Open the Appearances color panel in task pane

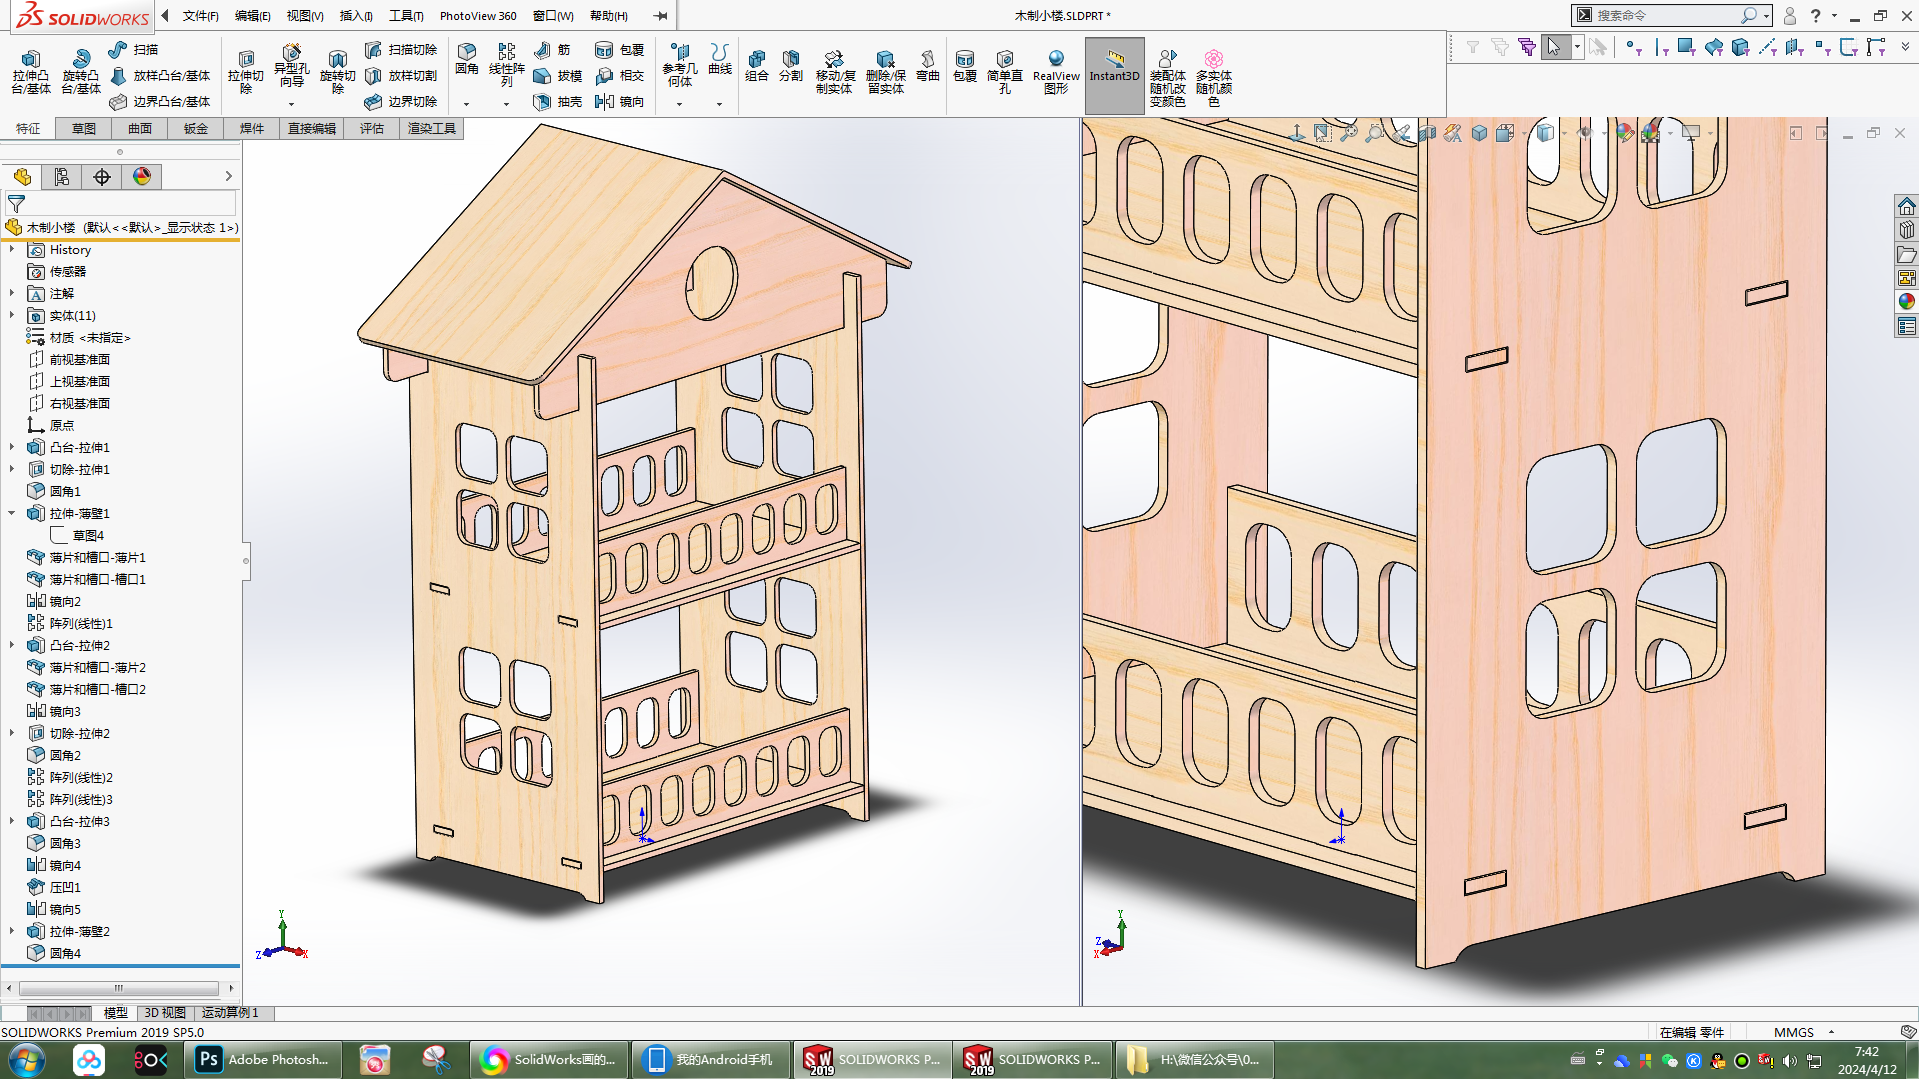1906,302
